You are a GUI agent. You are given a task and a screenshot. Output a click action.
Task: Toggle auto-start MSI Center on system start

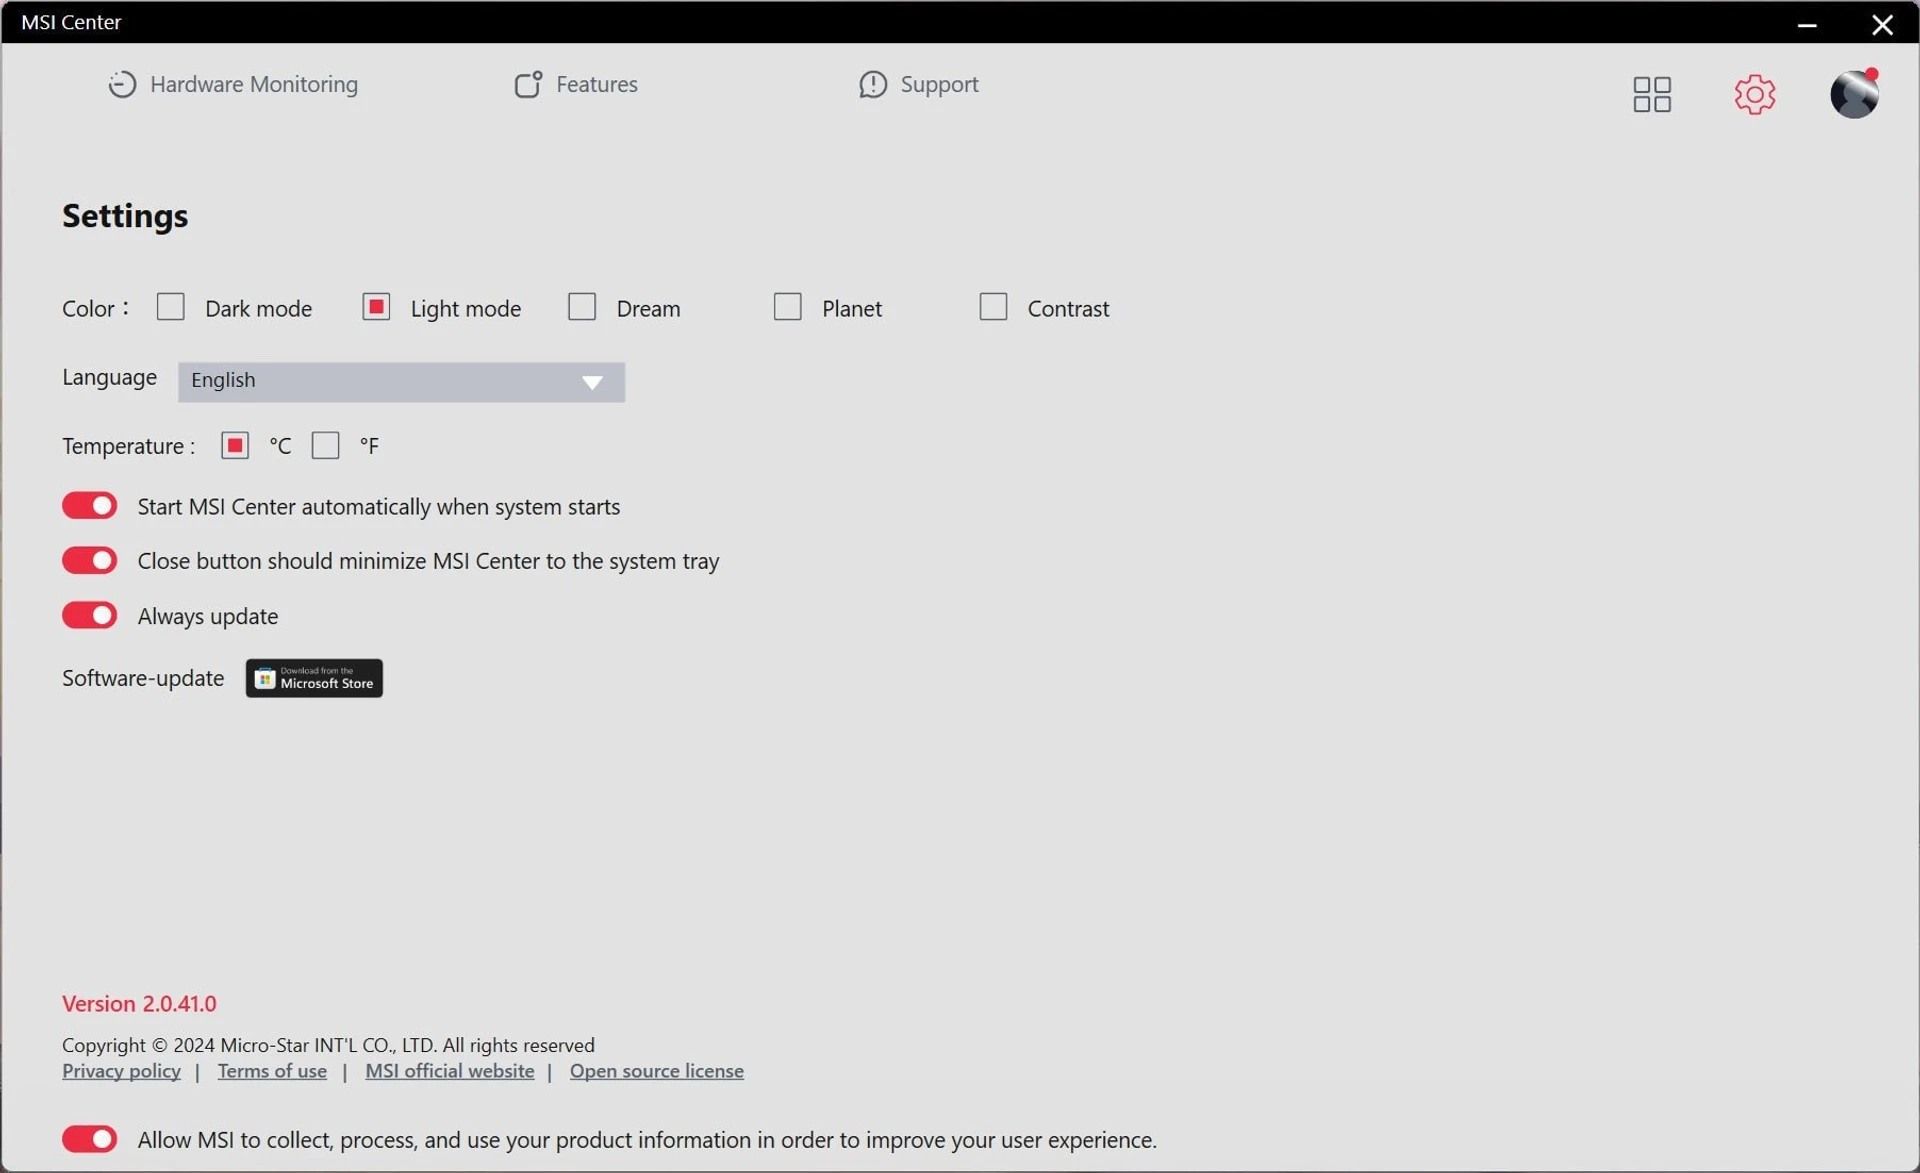click(x=90, y=506)
